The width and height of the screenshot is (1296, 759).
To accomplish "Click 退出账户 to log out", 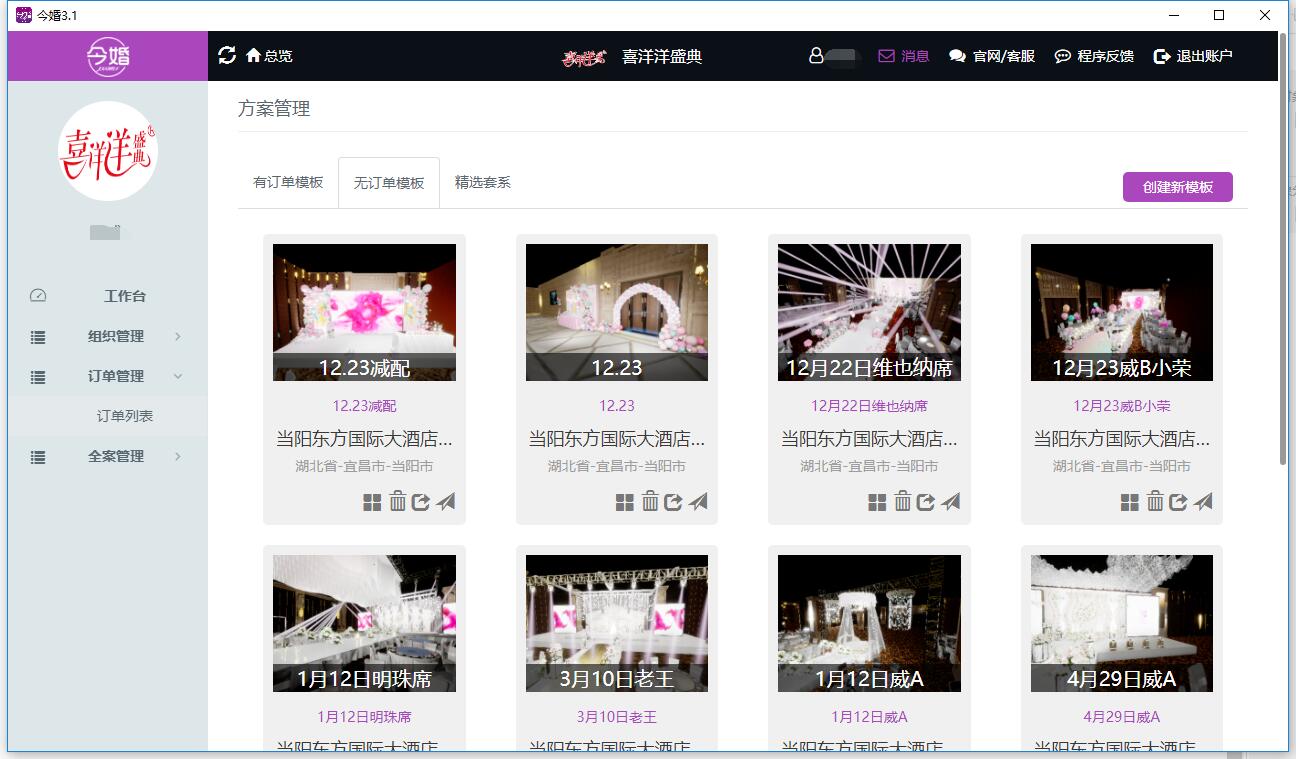I will coord(1193,56).
